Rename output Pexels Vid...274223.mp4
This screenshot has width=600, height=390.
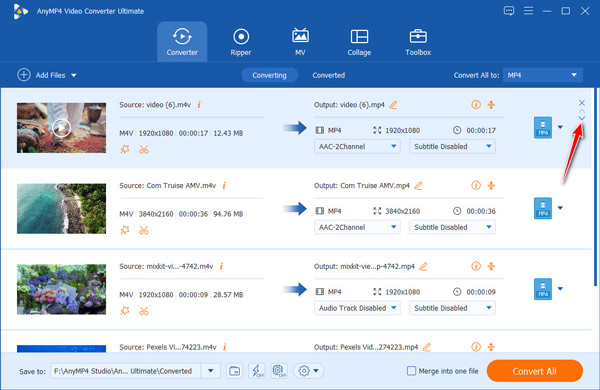[x=427, y=347]
